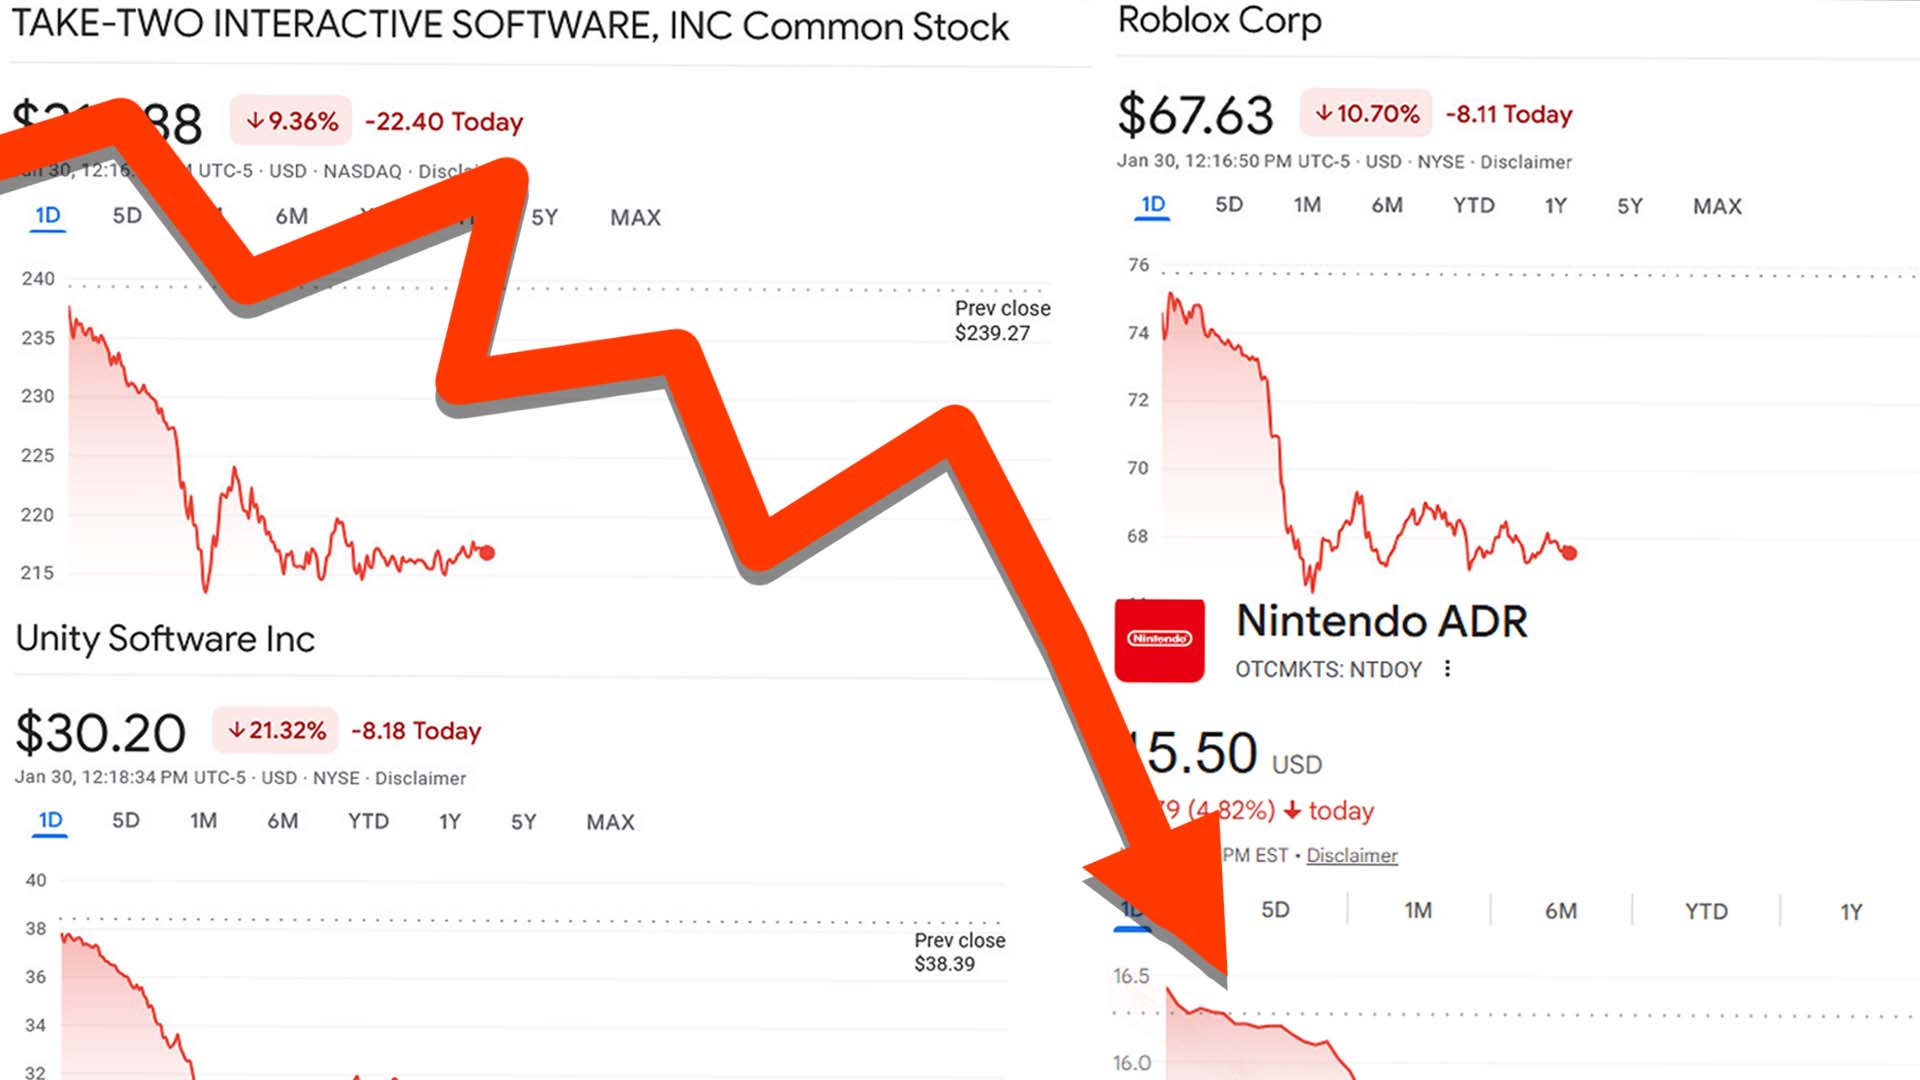Screen dimensions: 1920x1080
Task: Click Nintendo's underlined Disclaimer link
Action: coord(1352,856)
